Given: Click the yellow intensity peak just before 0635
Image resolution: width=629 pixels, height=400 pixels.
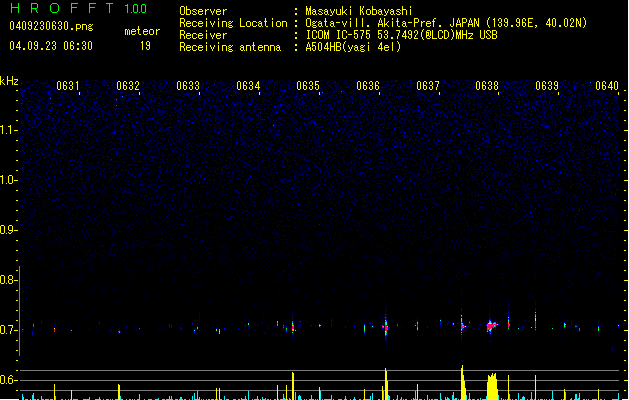Looking at the screenshot, I should tap(293, 386).
